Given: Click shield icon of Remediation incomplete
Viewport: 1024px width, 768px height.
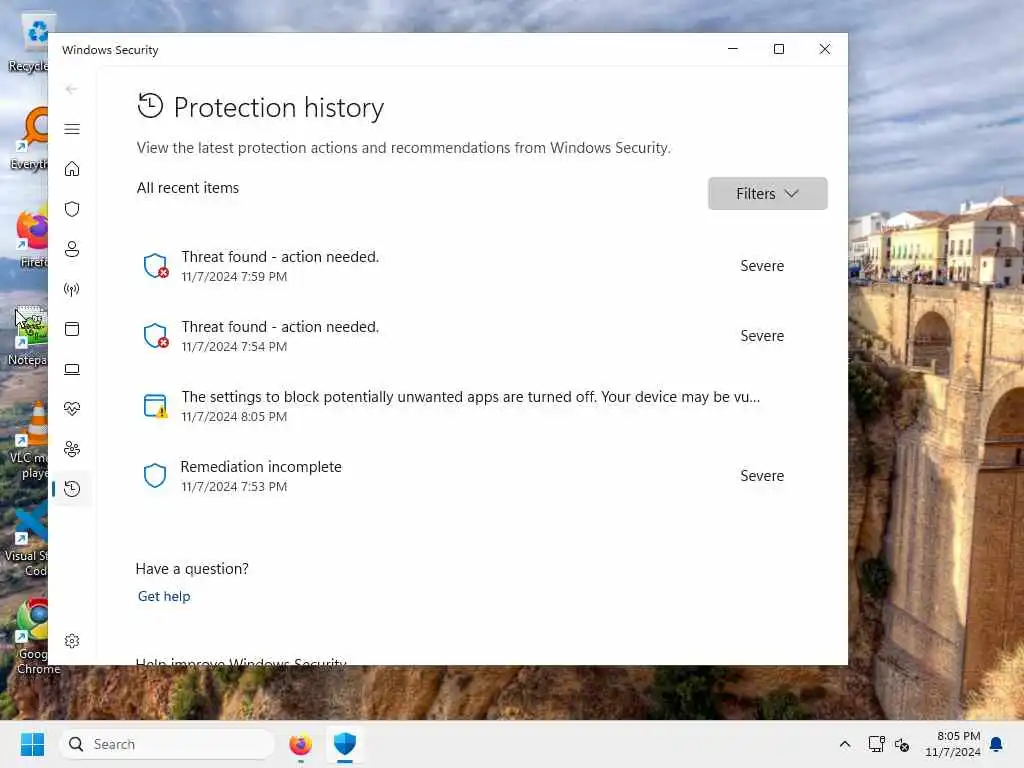Looking at the screenshot, I should [x=155, y=475].
